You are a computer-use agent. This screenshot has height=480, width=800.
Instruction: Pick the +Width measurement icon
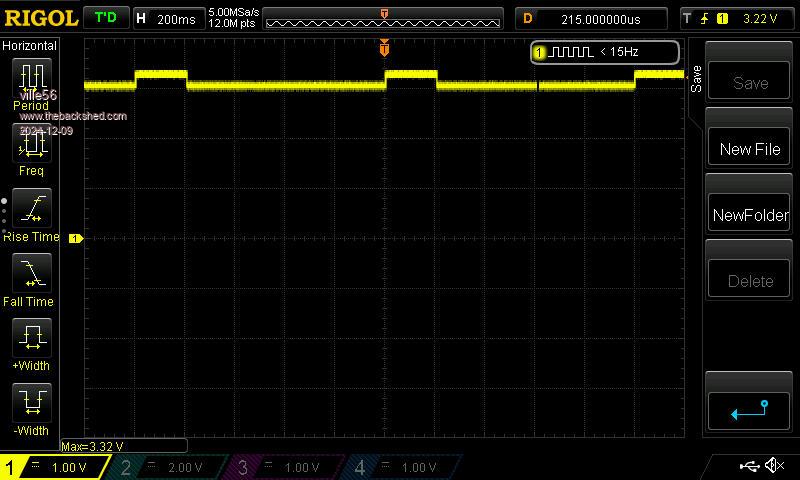31,337
